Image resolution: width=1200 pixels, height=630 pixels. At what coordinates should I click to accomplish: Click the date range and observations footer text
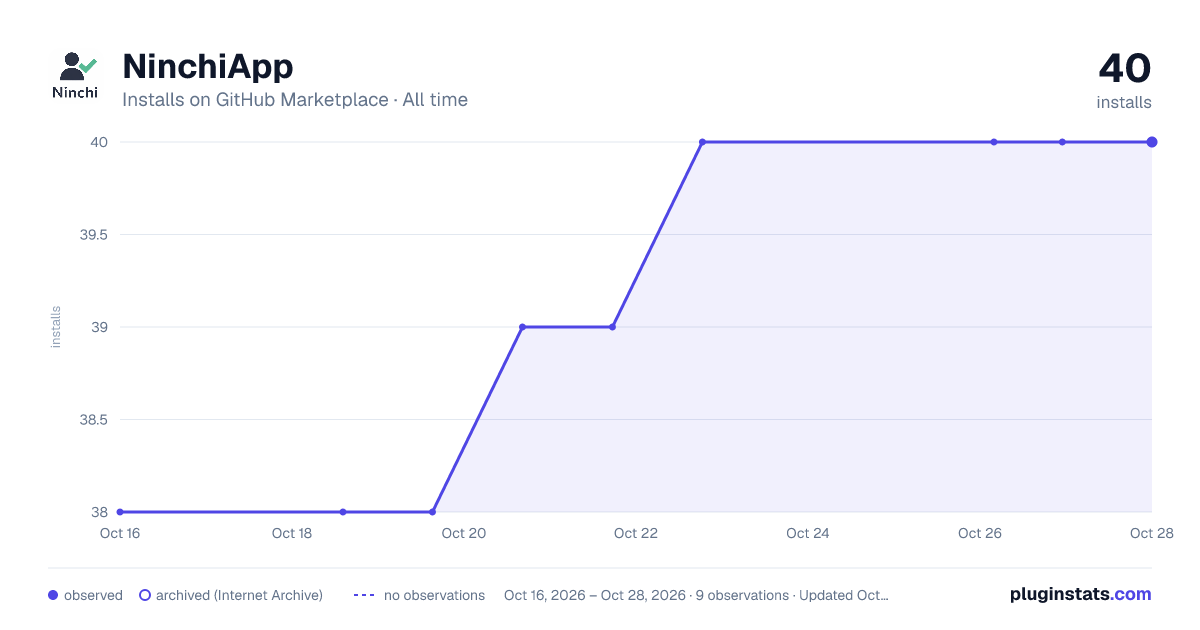coord(696,595)
